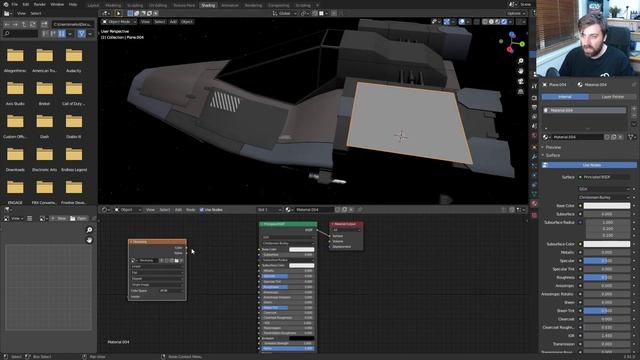
Task: Open the Christensen-Burley dropdown in Properties panel
Action: point(604,197)
